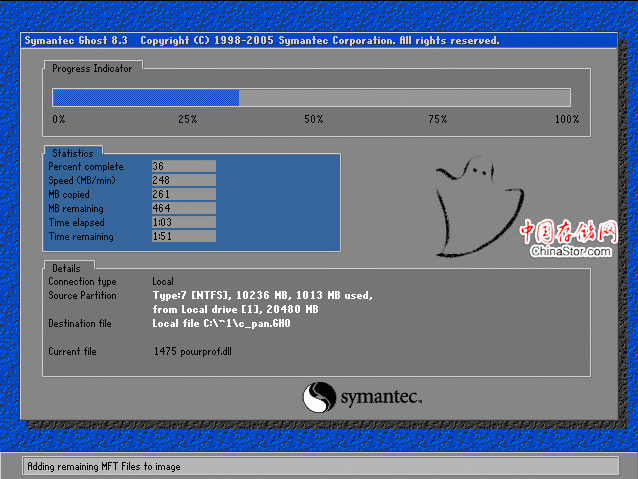Click the 75% progress scale label
Viewport: 638px width, 479px height.
438,119
